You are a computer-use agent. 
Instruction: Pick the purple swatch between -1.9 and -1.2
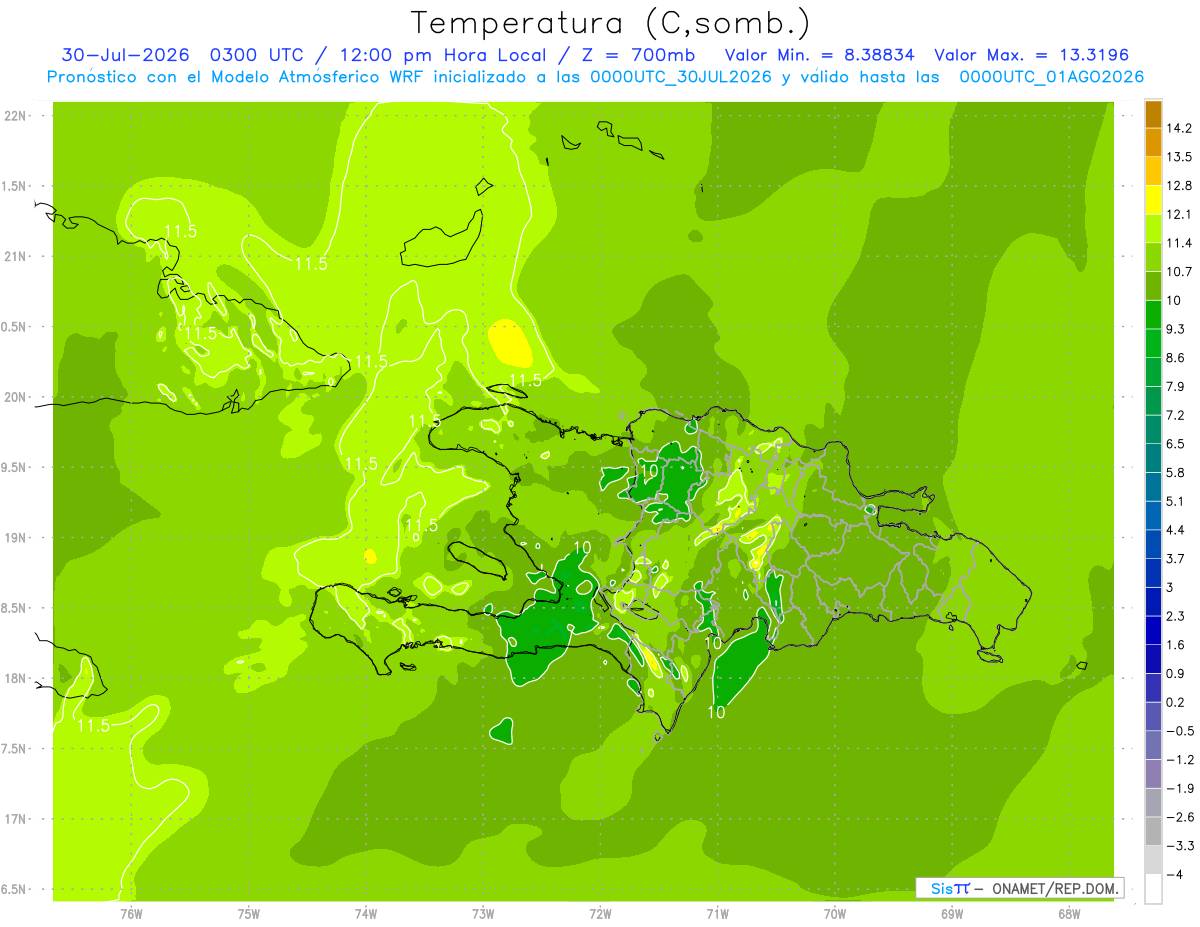[1153, 773]
